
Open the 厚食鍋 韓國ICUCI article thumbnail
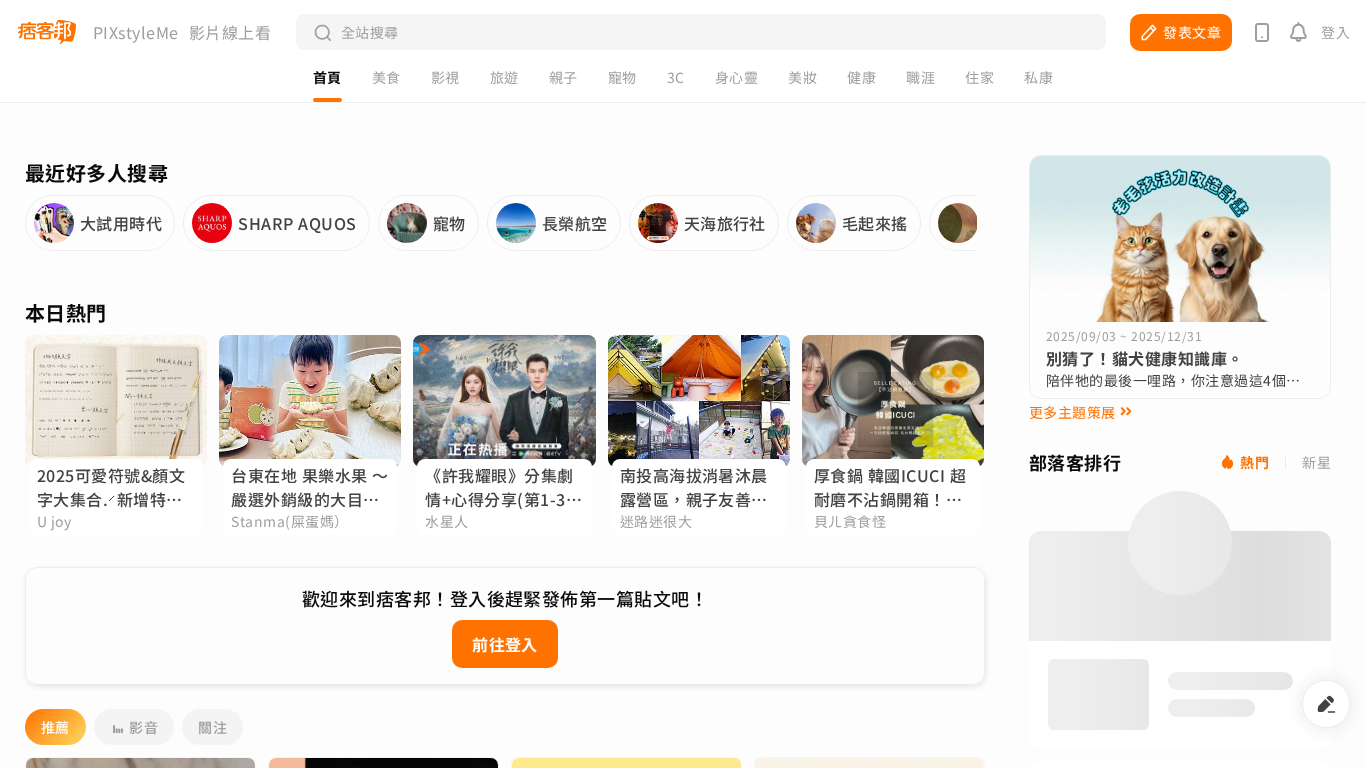pos(893,400)
